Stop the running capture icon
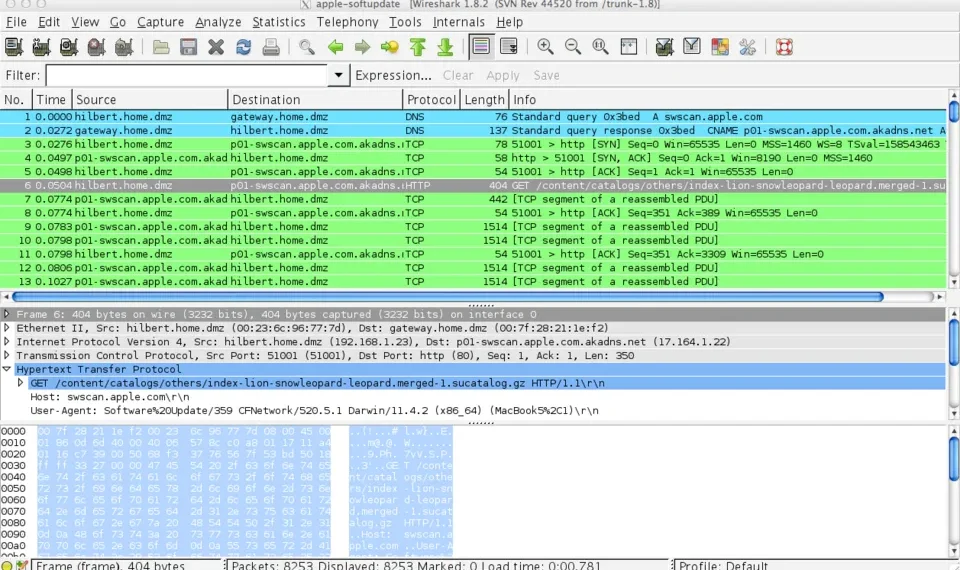The image size is (960, 570). 96,47
